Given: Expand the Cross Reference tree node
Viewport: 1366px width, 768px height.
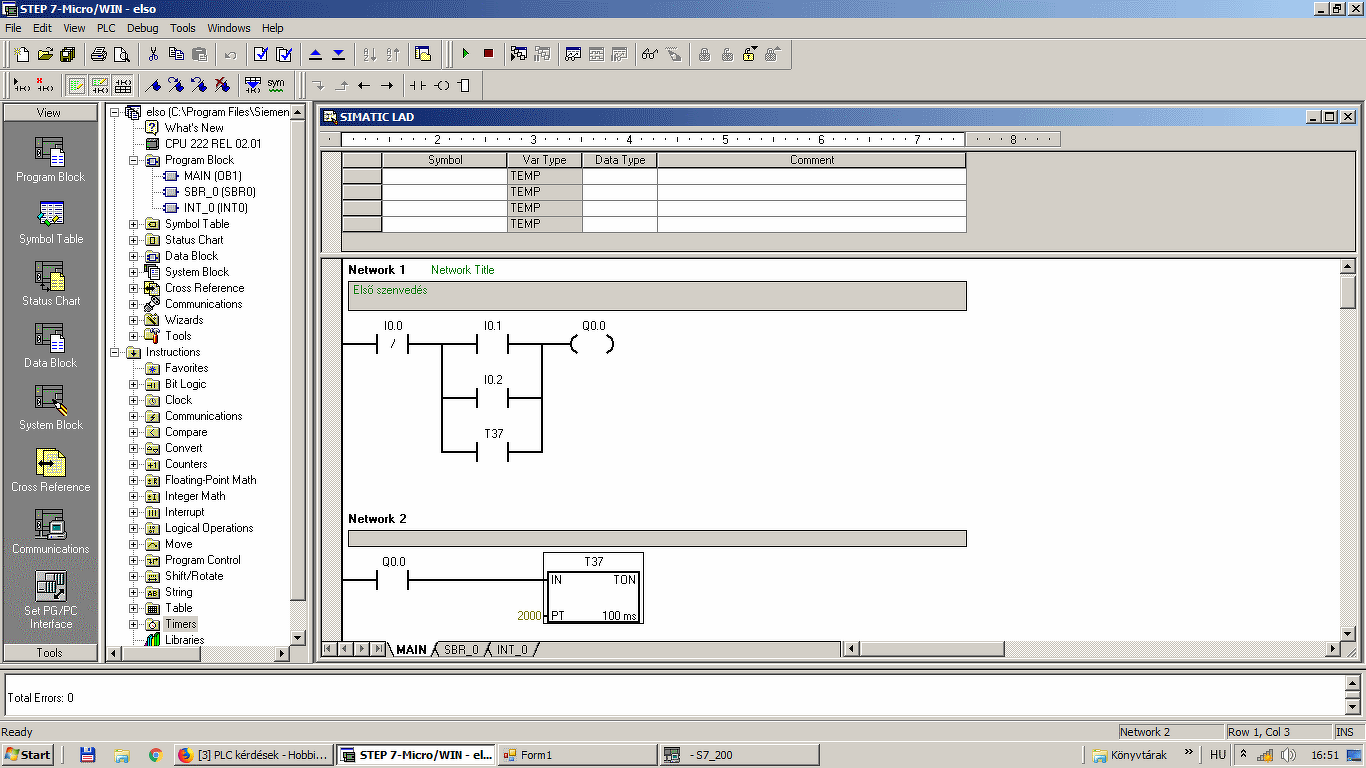Looking at the screenshot, I should point(134,288).
